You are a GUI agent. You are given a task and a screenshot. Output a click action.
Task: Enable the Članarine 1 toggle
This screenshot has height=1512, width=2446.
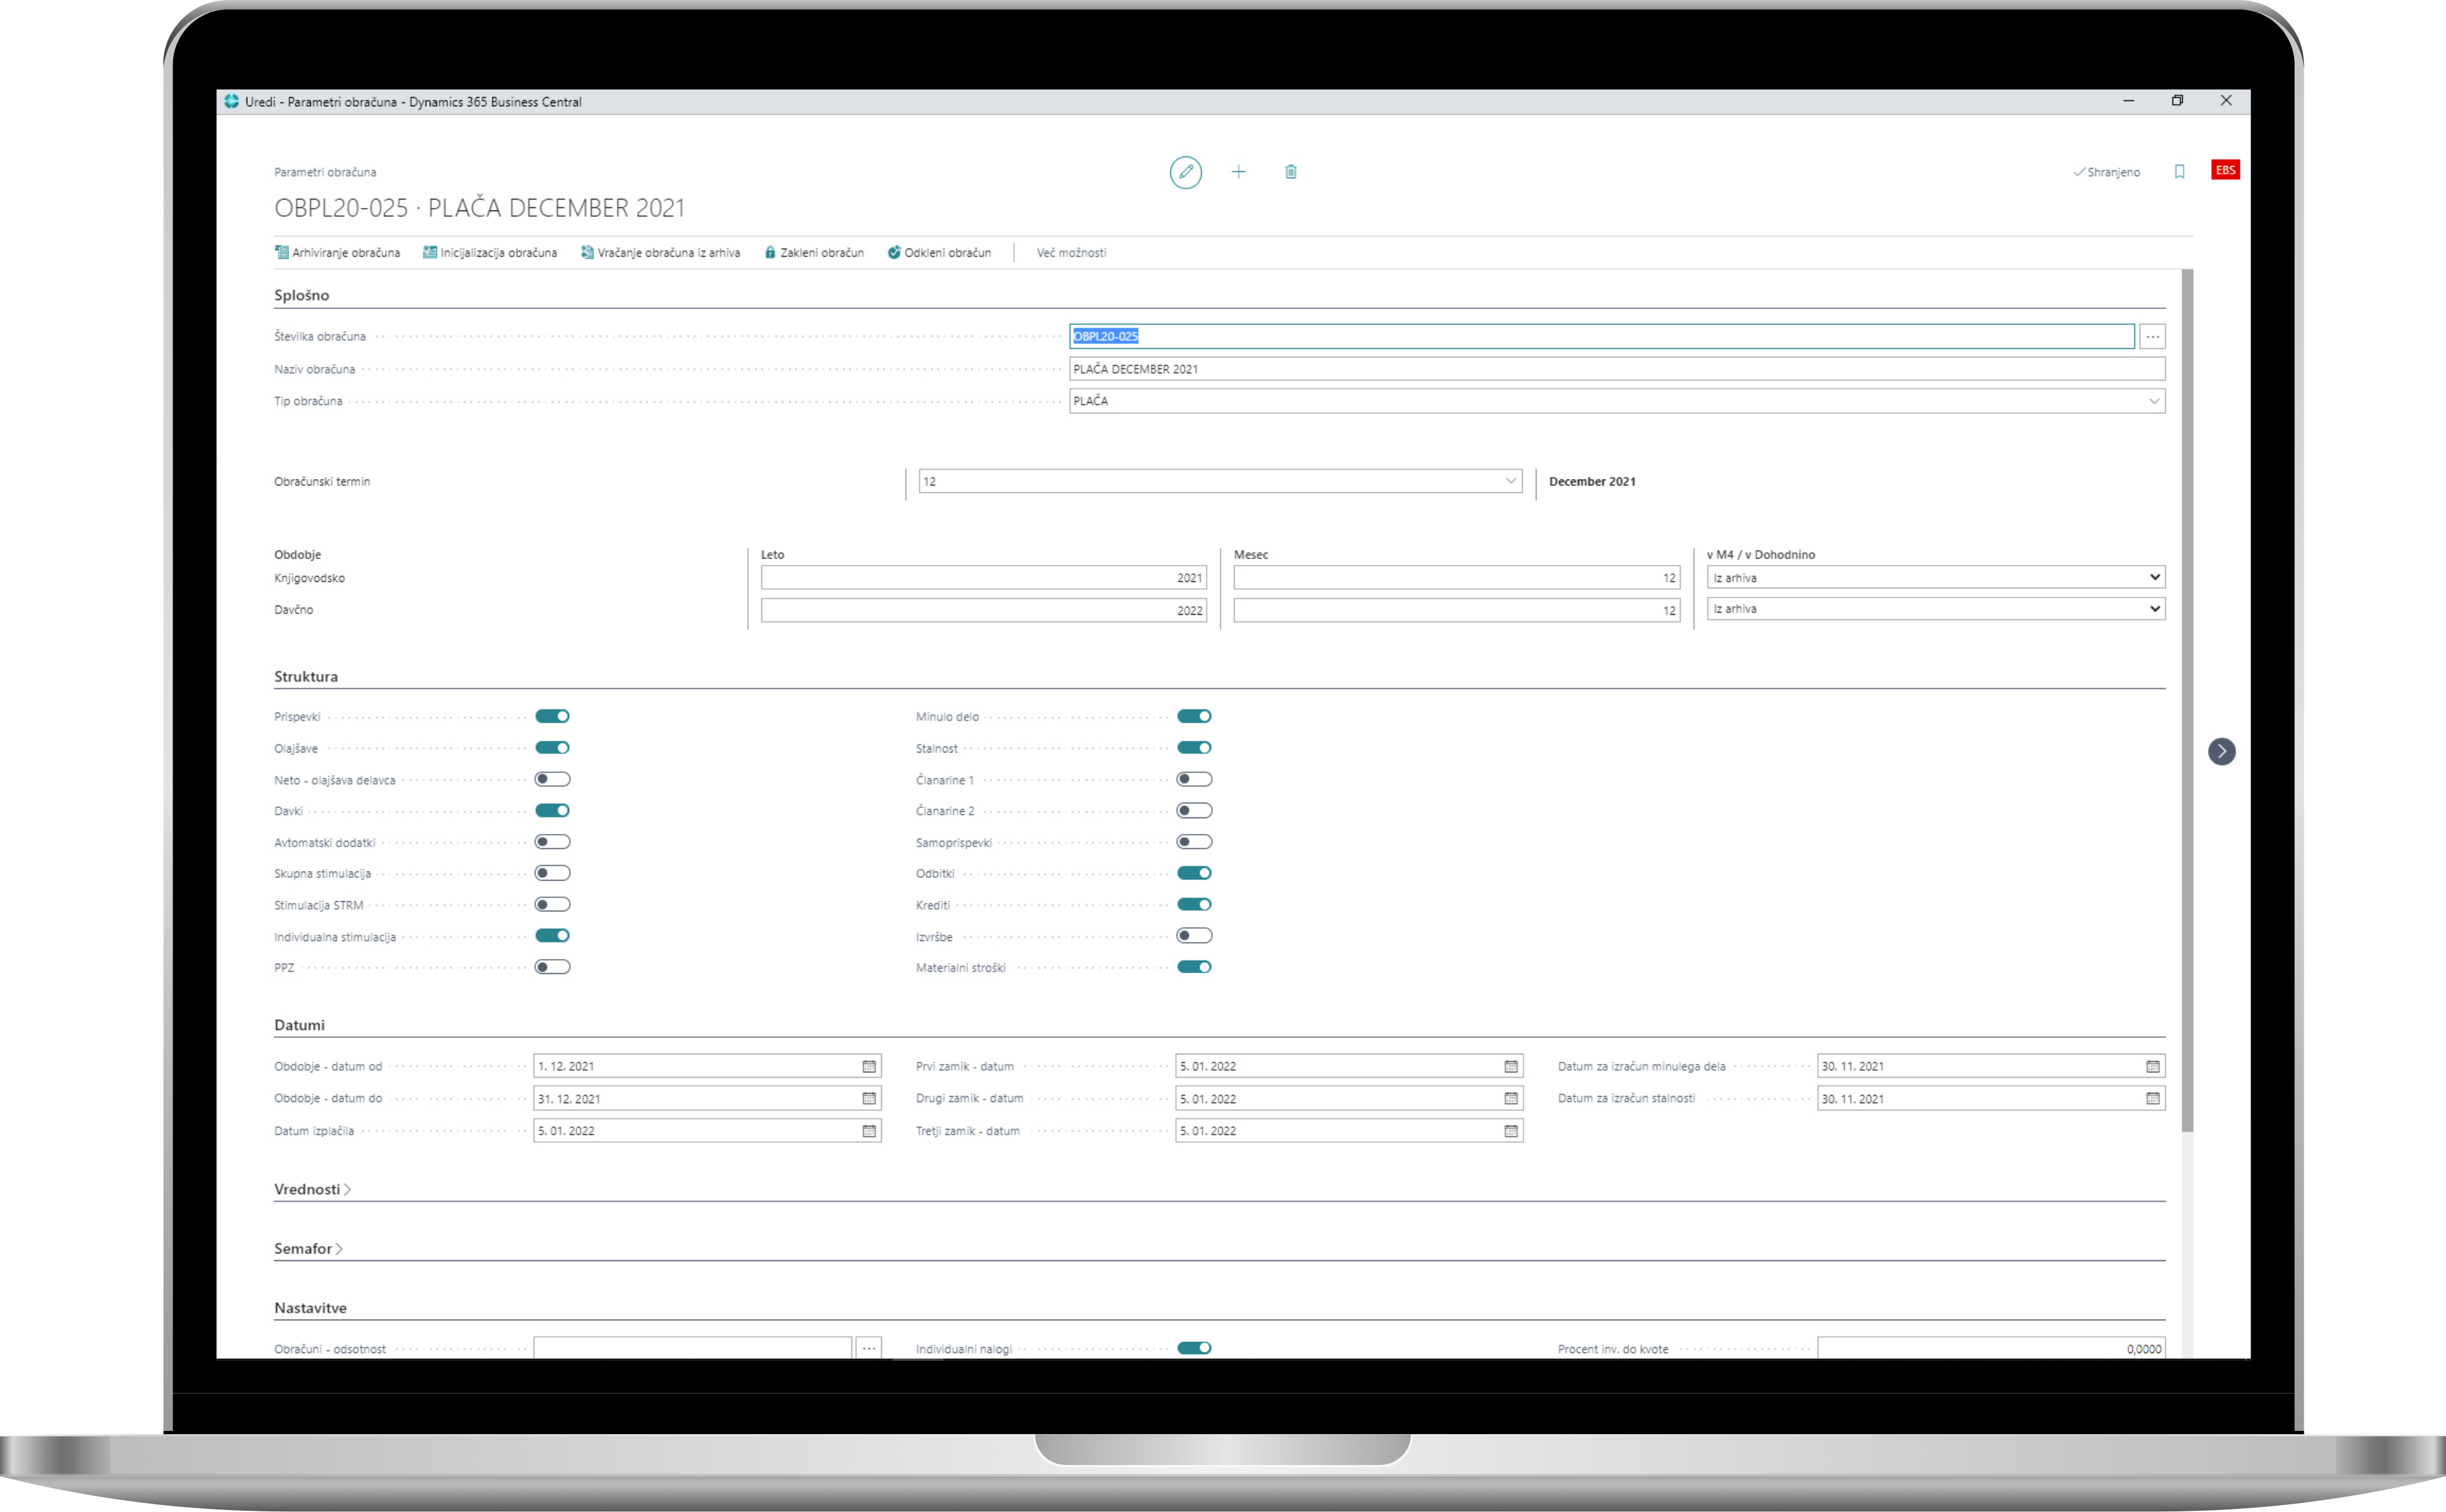[x=1194, y=779]
